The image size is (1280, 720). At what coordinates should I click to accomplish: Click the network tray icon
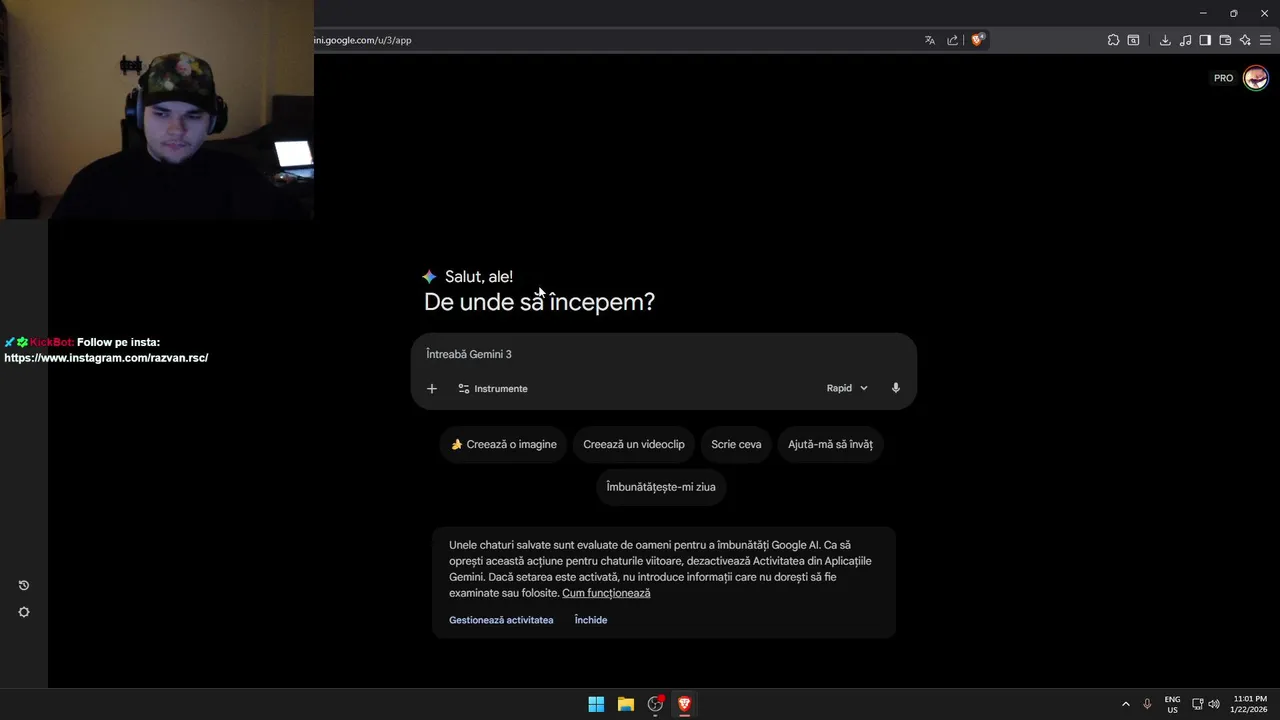1198,704
